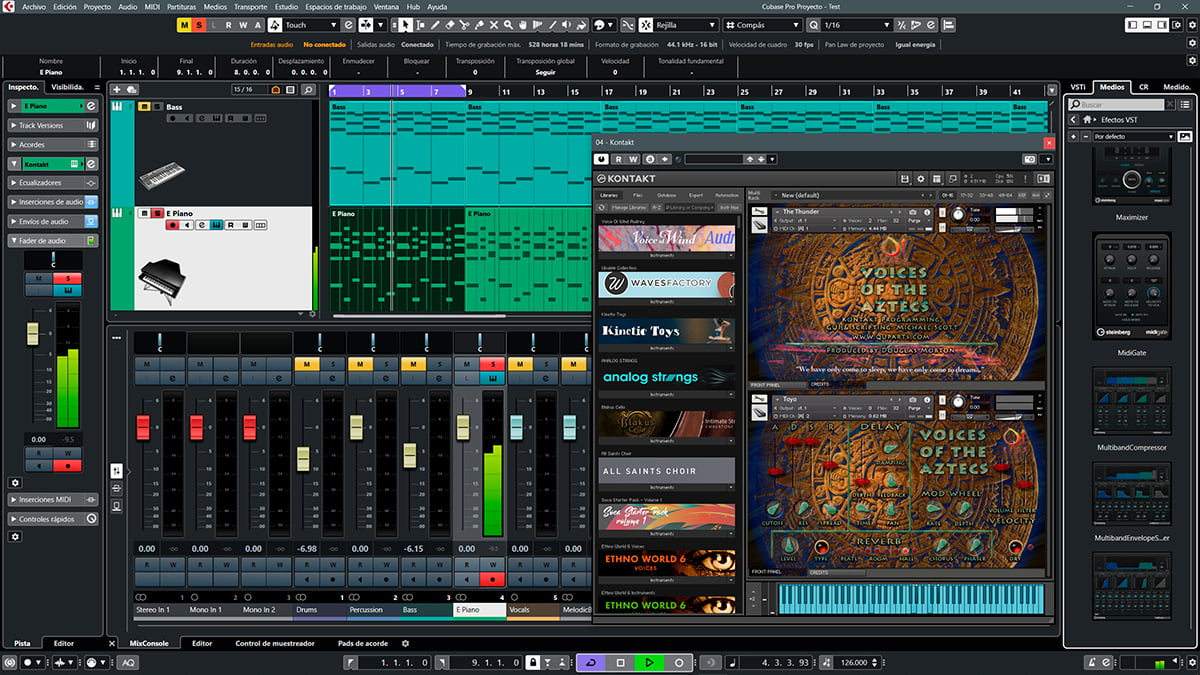Click the Home icon in Medios panel

click(1087, 120)
